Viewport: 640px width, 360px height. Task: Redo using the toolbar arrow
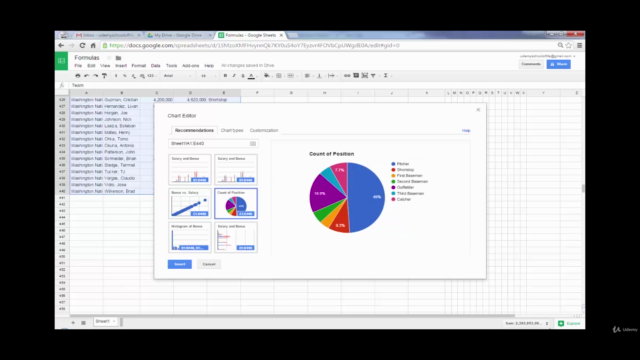96,76
